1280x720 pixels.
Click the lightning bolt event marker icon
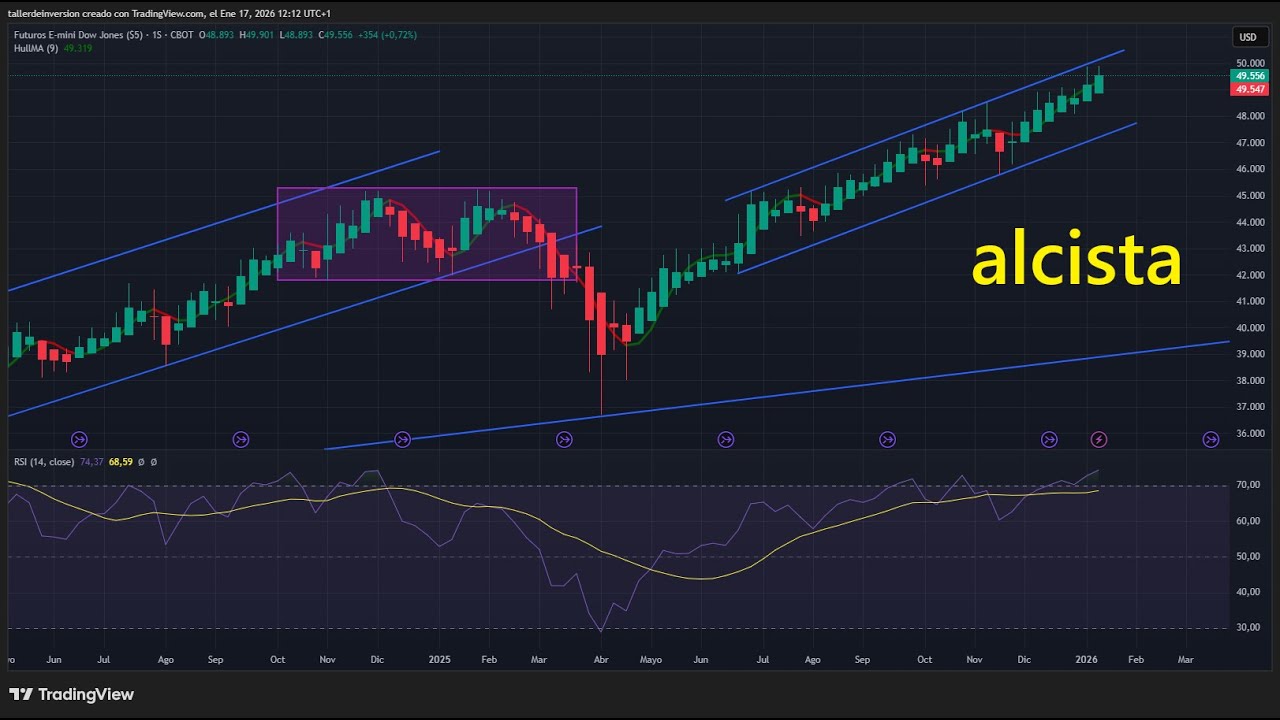coord(1099,439)
